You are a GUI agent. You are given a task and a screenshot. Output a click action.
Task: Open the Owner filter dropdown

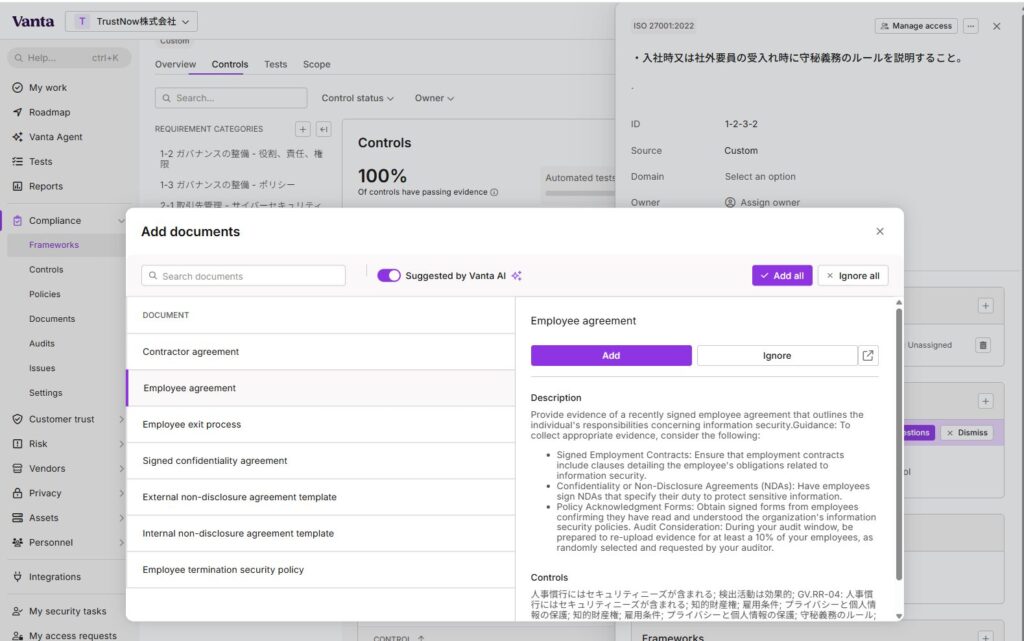(x=434, y=98)
